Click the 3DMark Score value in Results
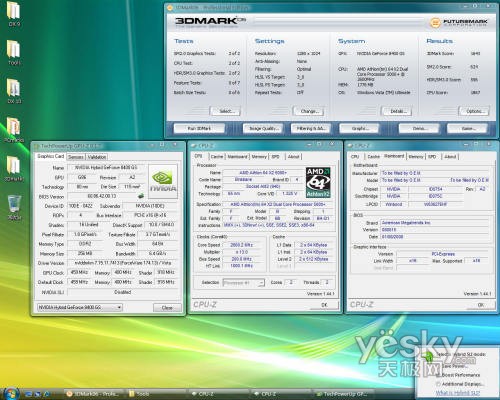 475,53
